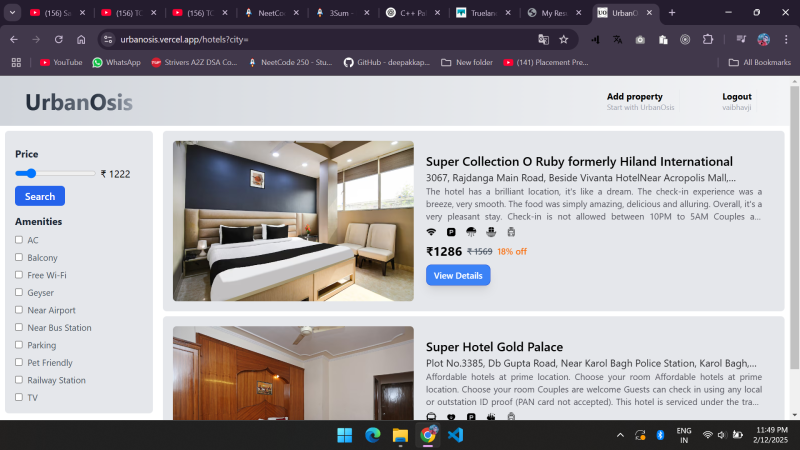Open the volume speaker tray icon
The image size is (800, 450).
pos(721,435)
